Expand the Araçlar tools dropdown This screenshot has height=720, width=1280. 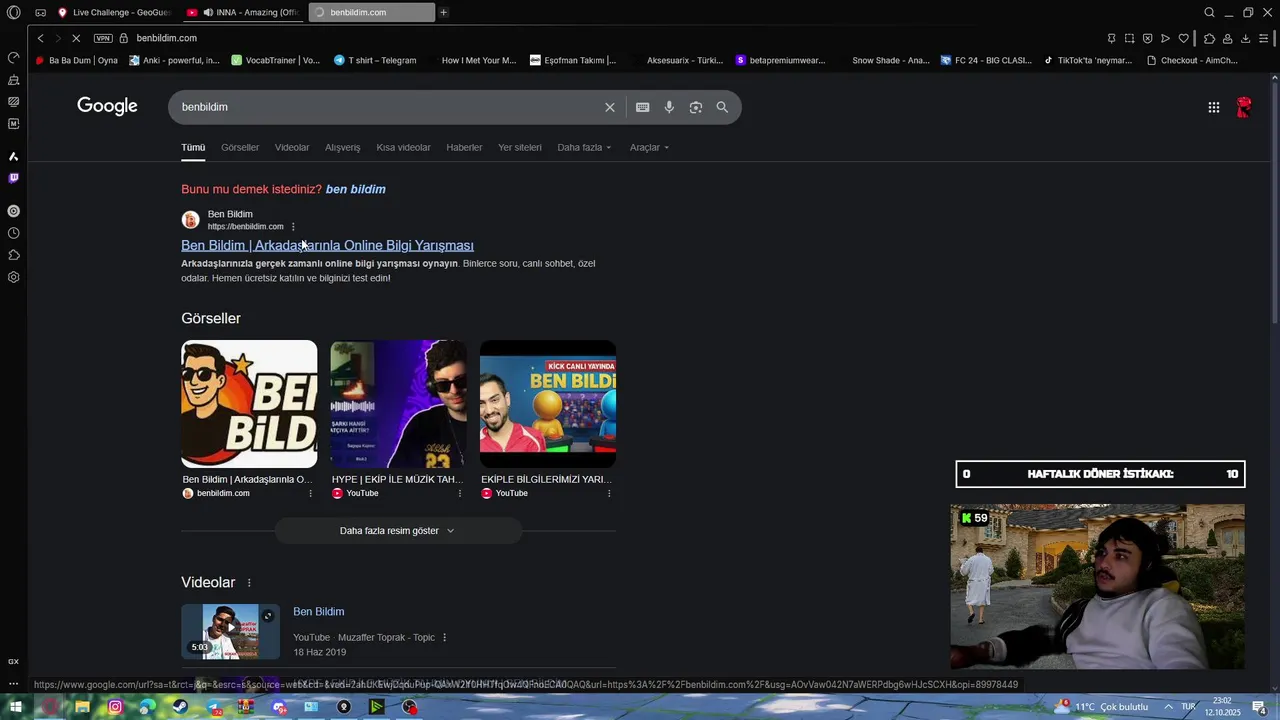(x=649, y=147)
